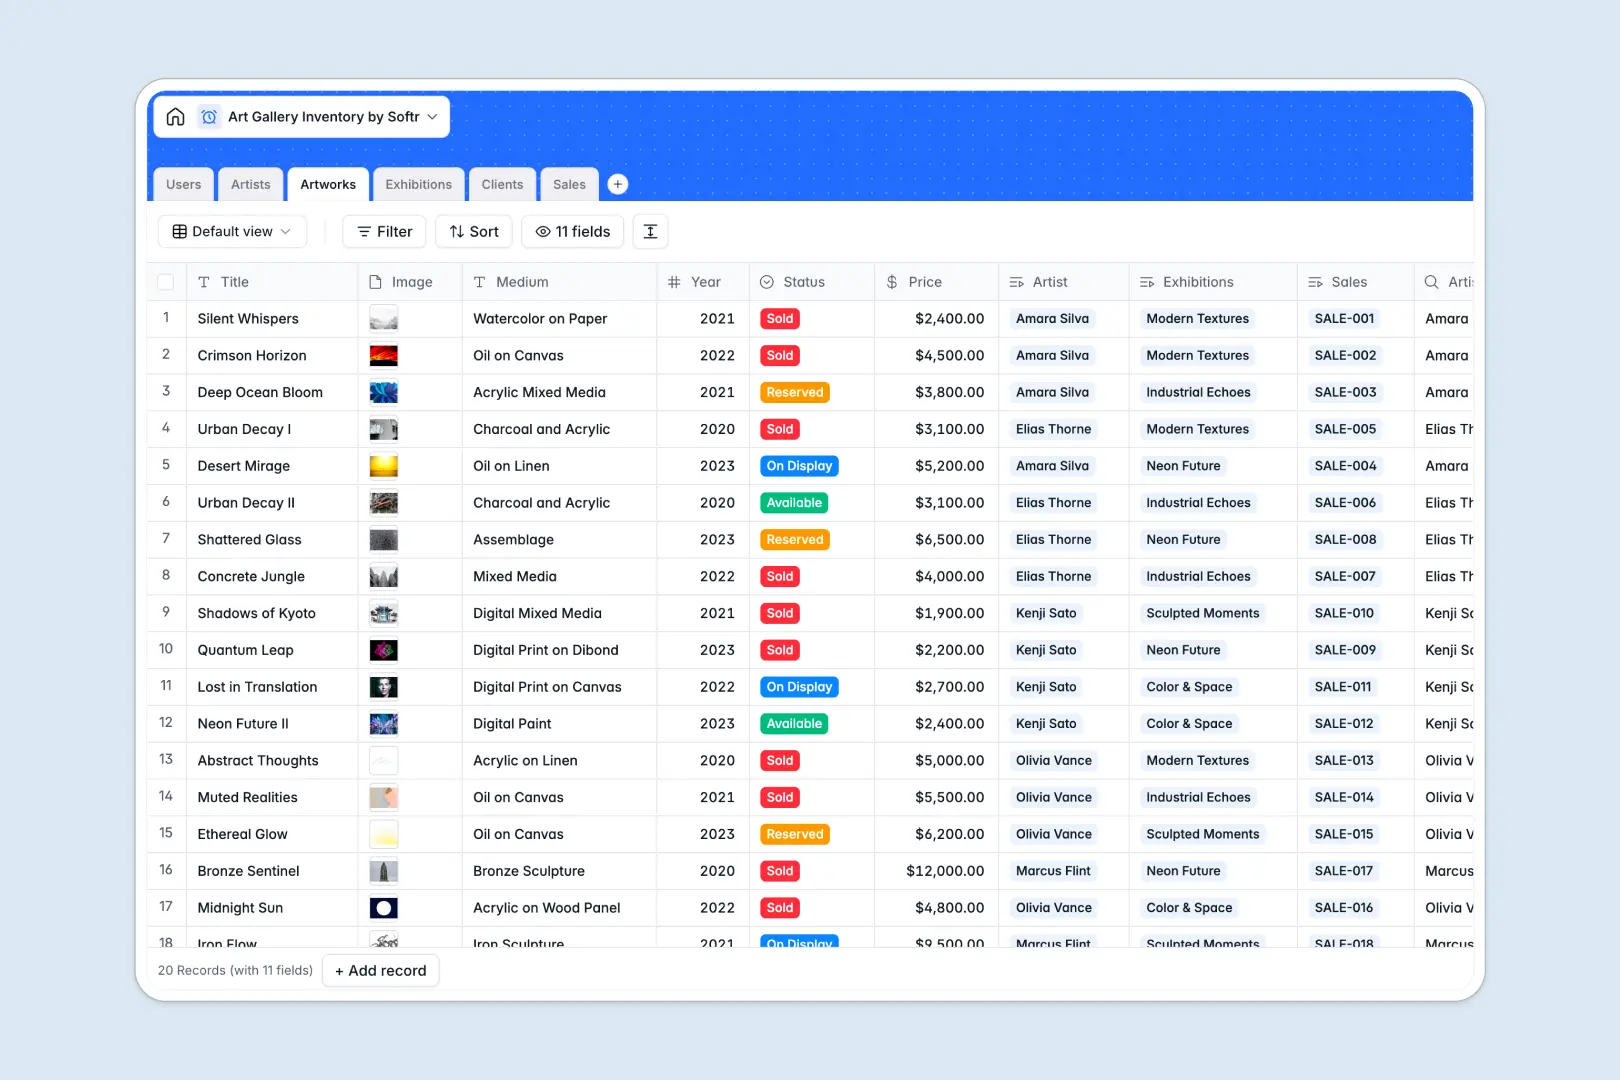Click the eye icon on 11 fields button
The height and width of the screenshot is (1080, 1620).
(x=541, y=231)
